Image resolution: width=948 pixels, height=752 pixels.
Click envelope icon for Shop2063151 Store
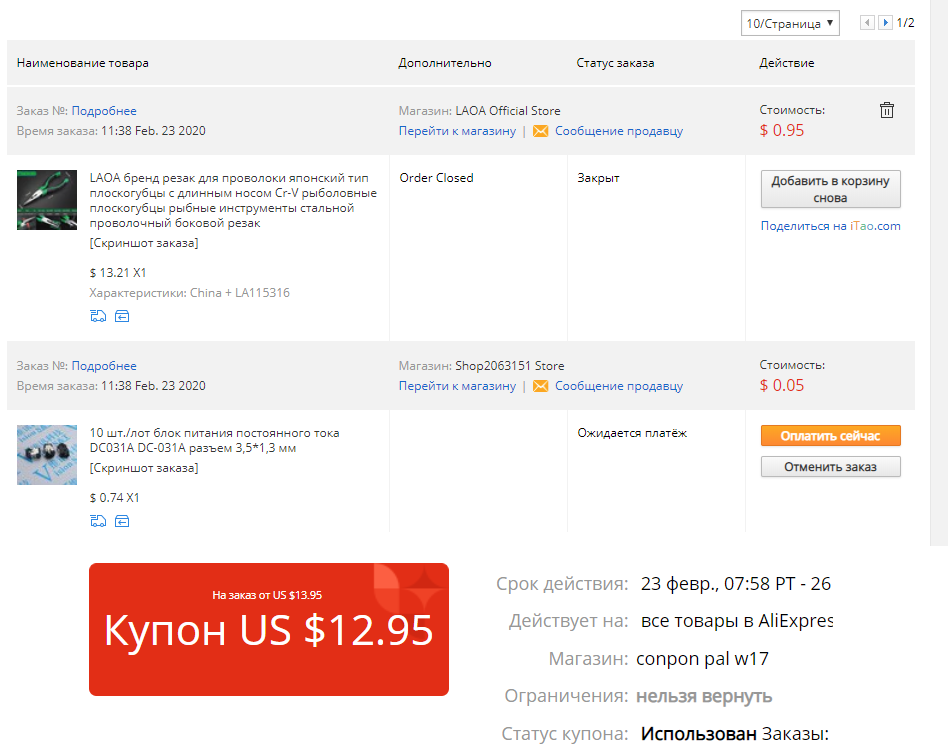point(541,386)
